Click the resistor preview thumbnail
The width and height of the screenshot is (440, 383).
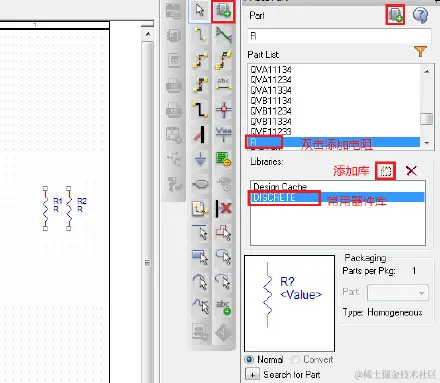(x=289, y=303)
